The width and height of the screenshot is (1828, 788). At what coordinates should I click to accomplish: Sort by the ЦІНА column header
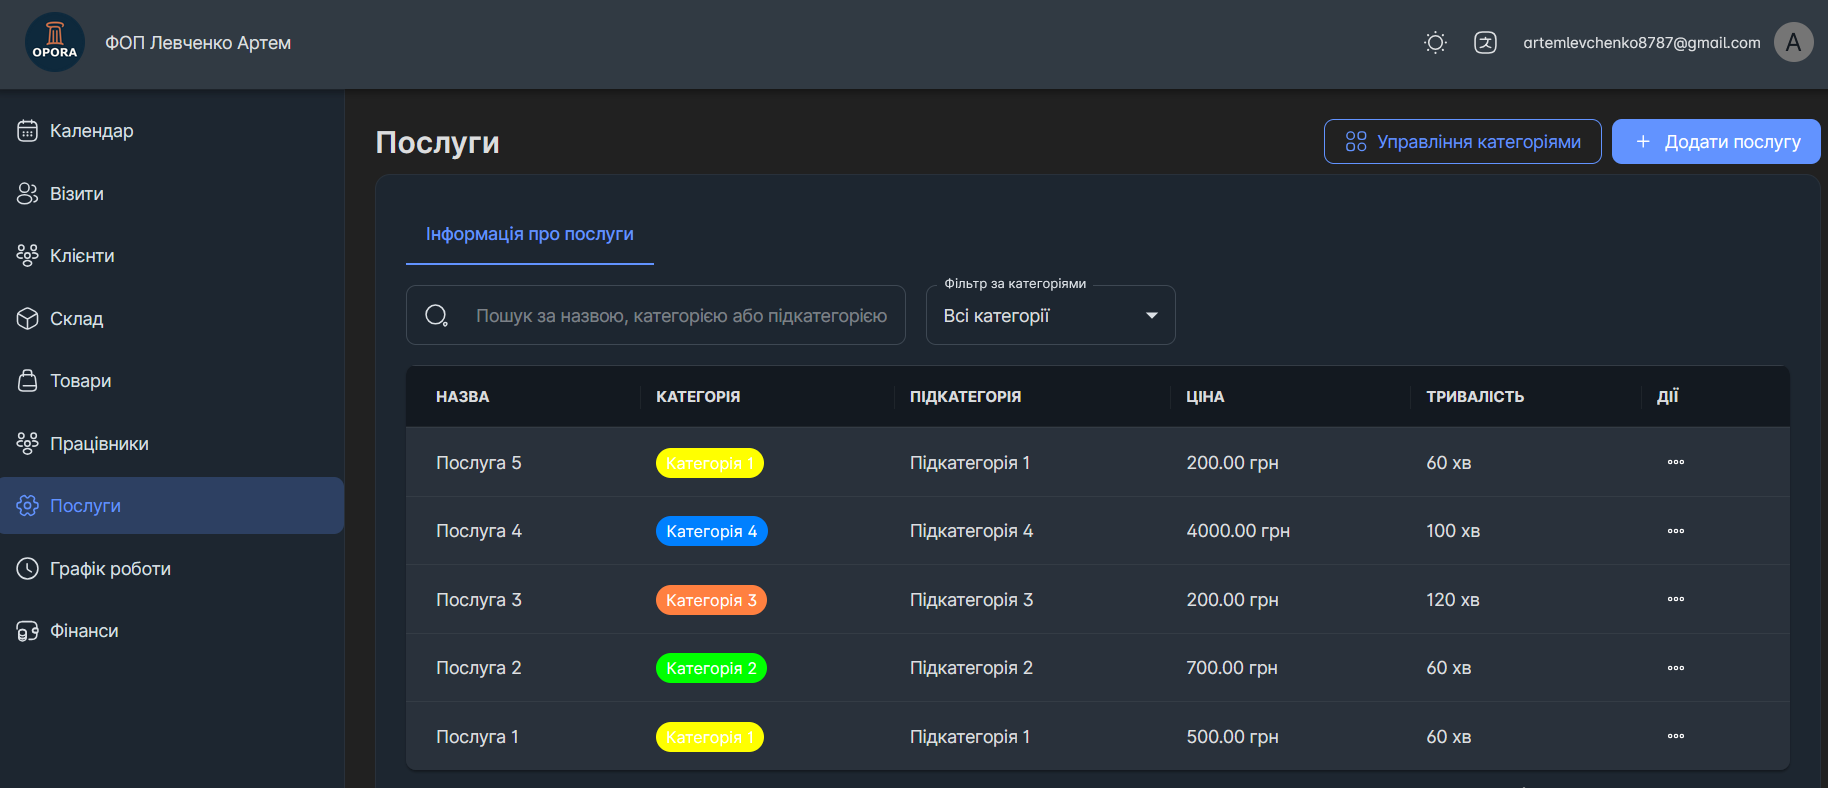tap(1205, 397)
